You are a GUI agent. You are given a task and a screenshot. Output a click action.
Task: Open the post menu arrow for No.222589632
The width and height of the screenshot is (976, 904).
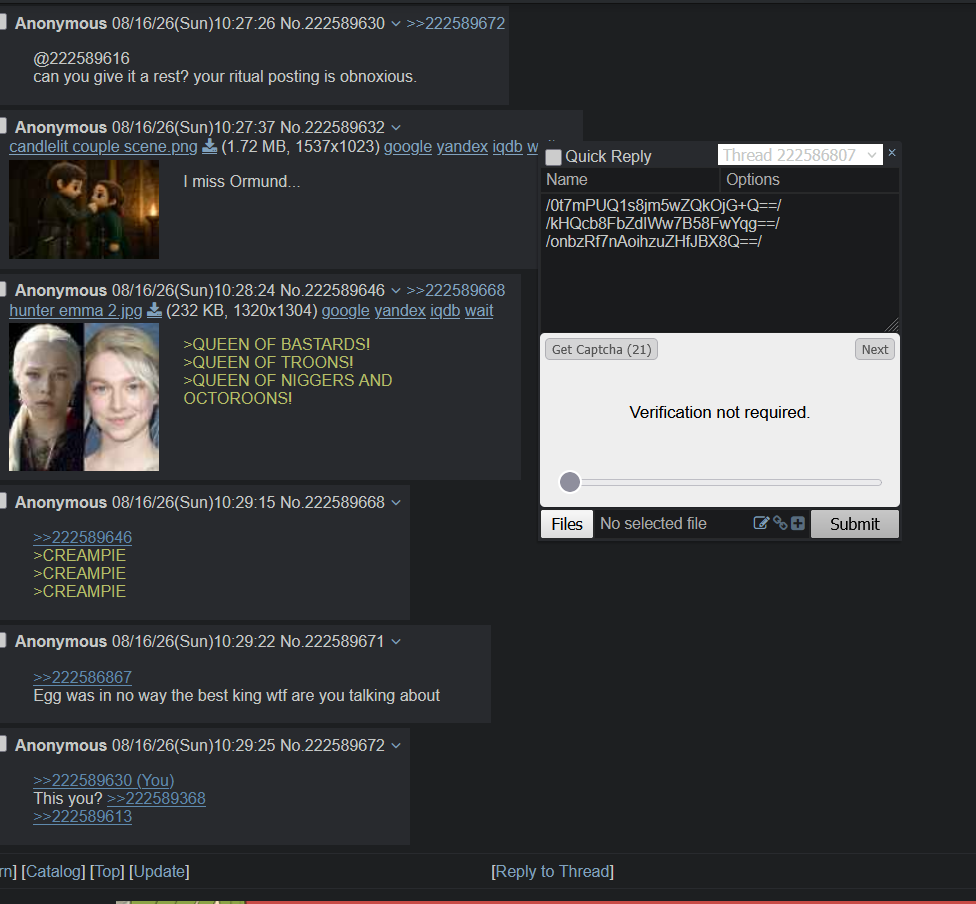tap(396, 128)
